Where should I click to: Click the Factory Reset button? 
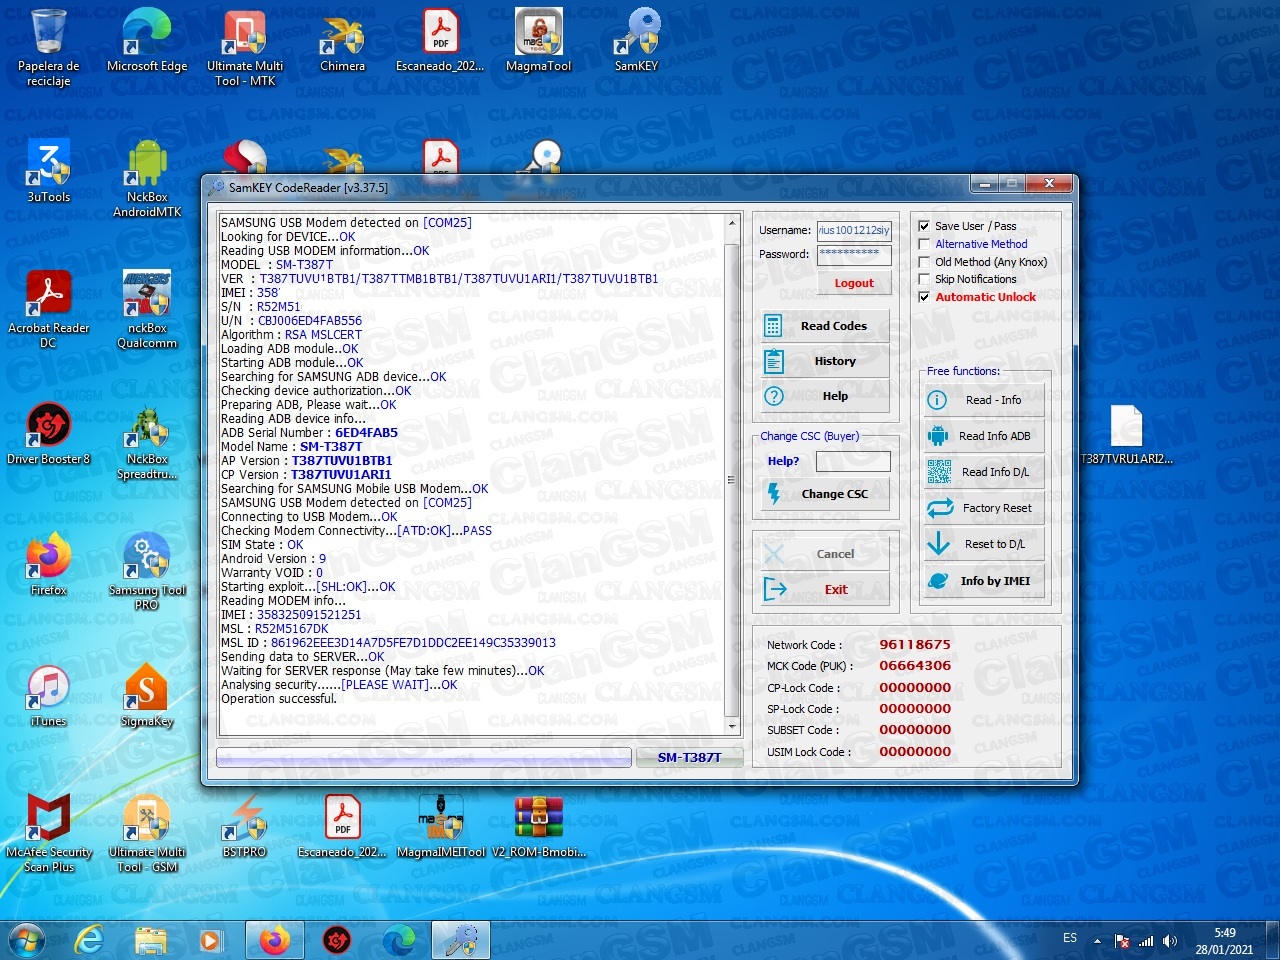[x=985, y=508]
